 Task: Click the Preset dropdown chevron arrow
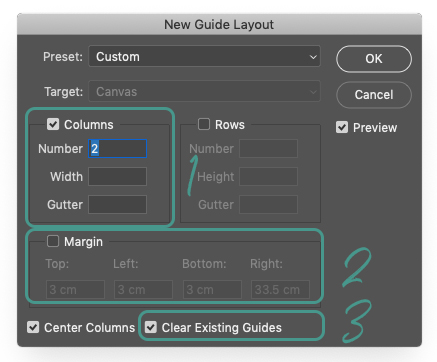pos(313,57)
